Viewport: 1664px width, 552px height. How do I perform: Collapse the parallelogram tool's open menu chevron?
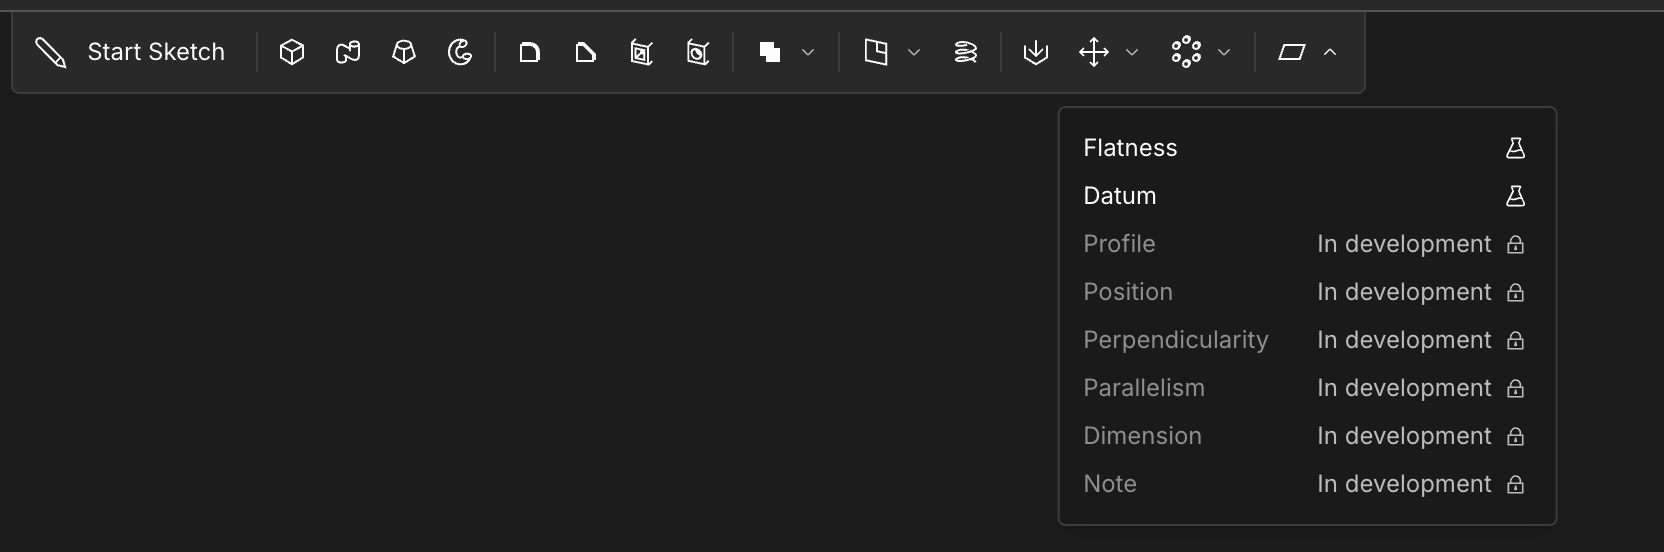click(x=1330, y=52)
